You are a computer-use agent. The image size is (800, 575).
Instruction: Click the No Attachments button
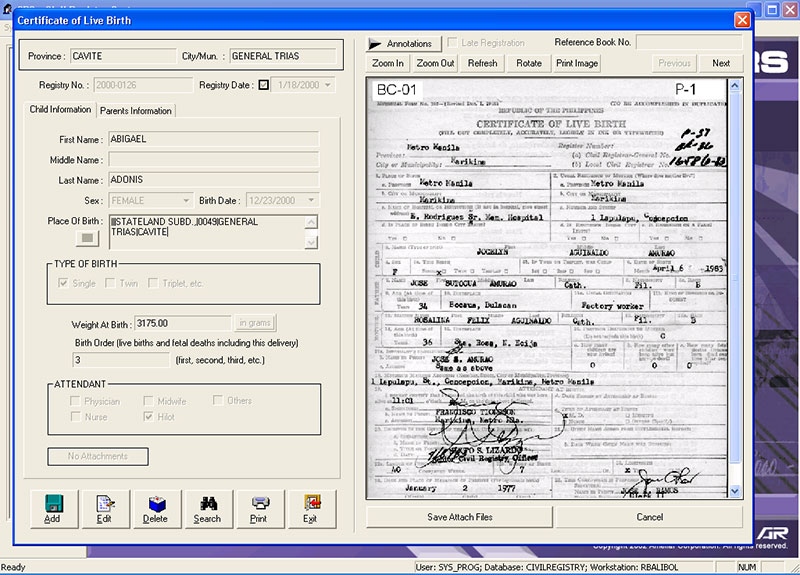[x=98, y=456]
